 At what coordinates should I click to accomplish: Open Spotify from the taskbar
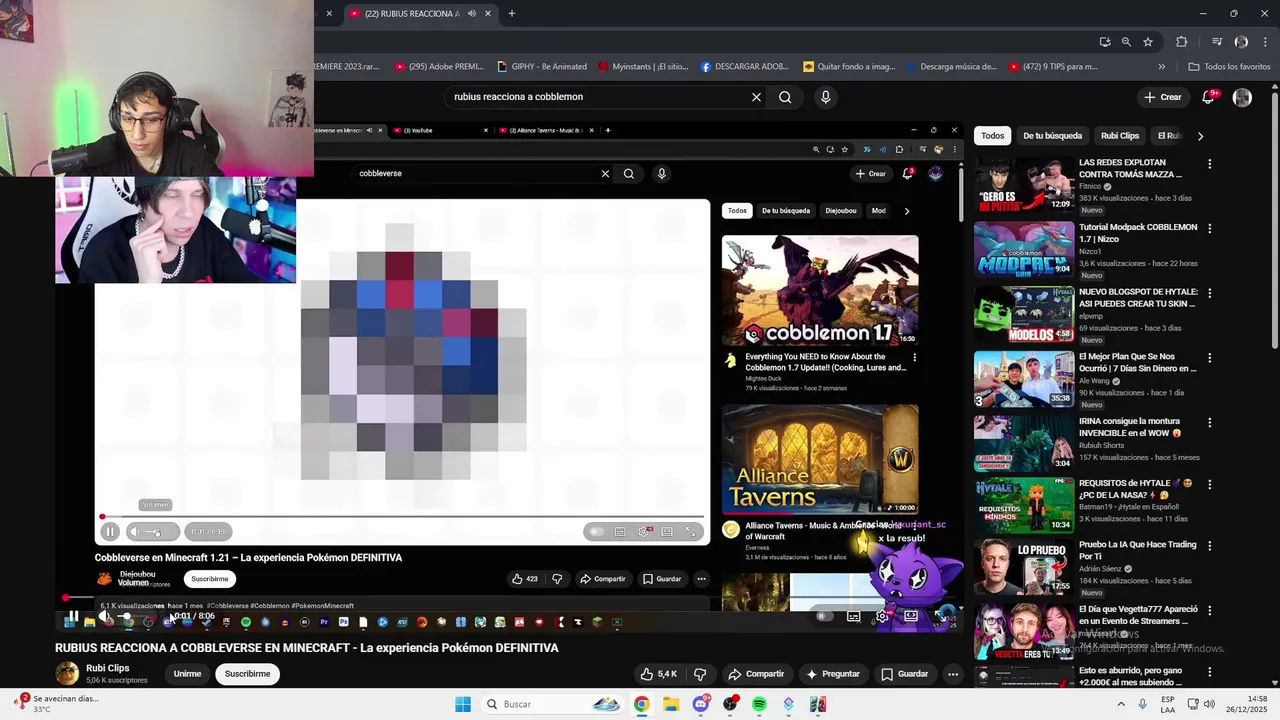click(x=759, y=704)
